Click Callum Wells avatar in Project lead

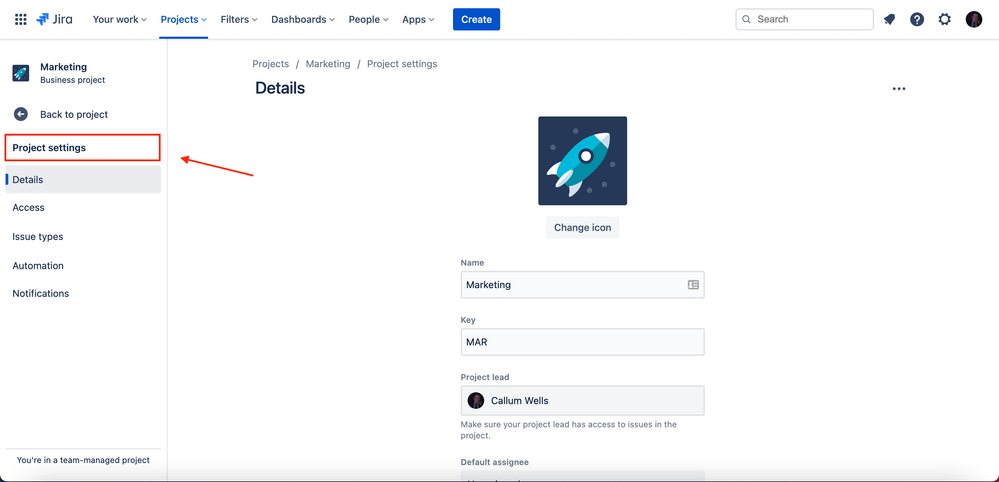point(475,400)
